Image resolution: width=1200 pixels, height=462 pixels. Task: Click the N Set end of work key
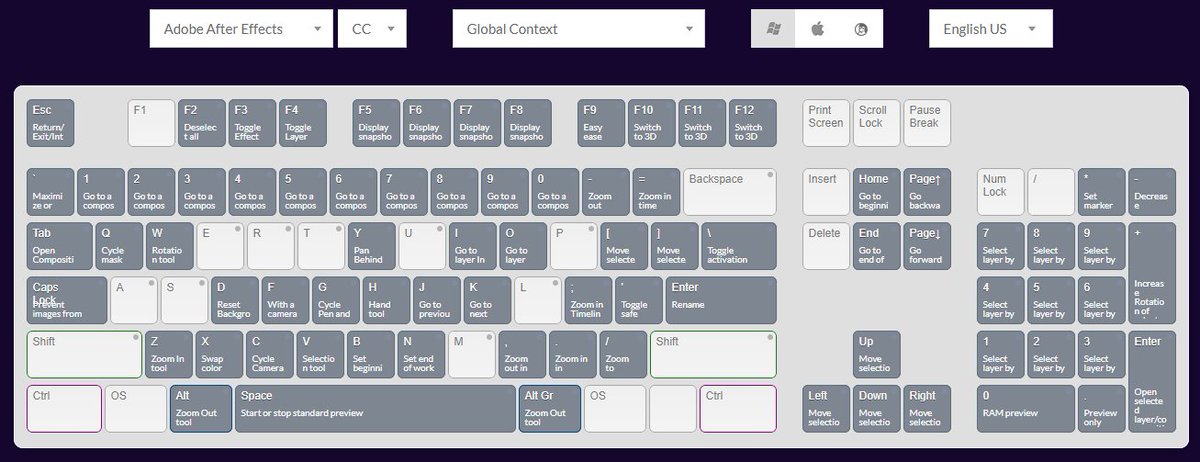[421, 354]
